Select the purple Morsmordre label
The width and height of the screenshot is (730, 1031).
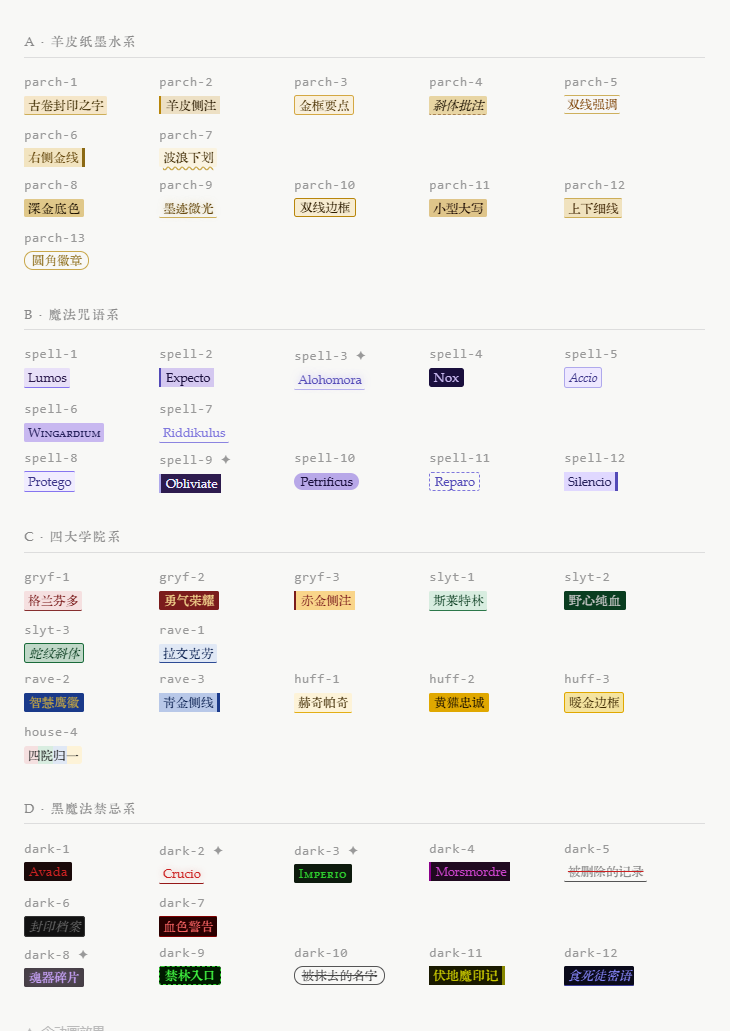click(469, 872)
